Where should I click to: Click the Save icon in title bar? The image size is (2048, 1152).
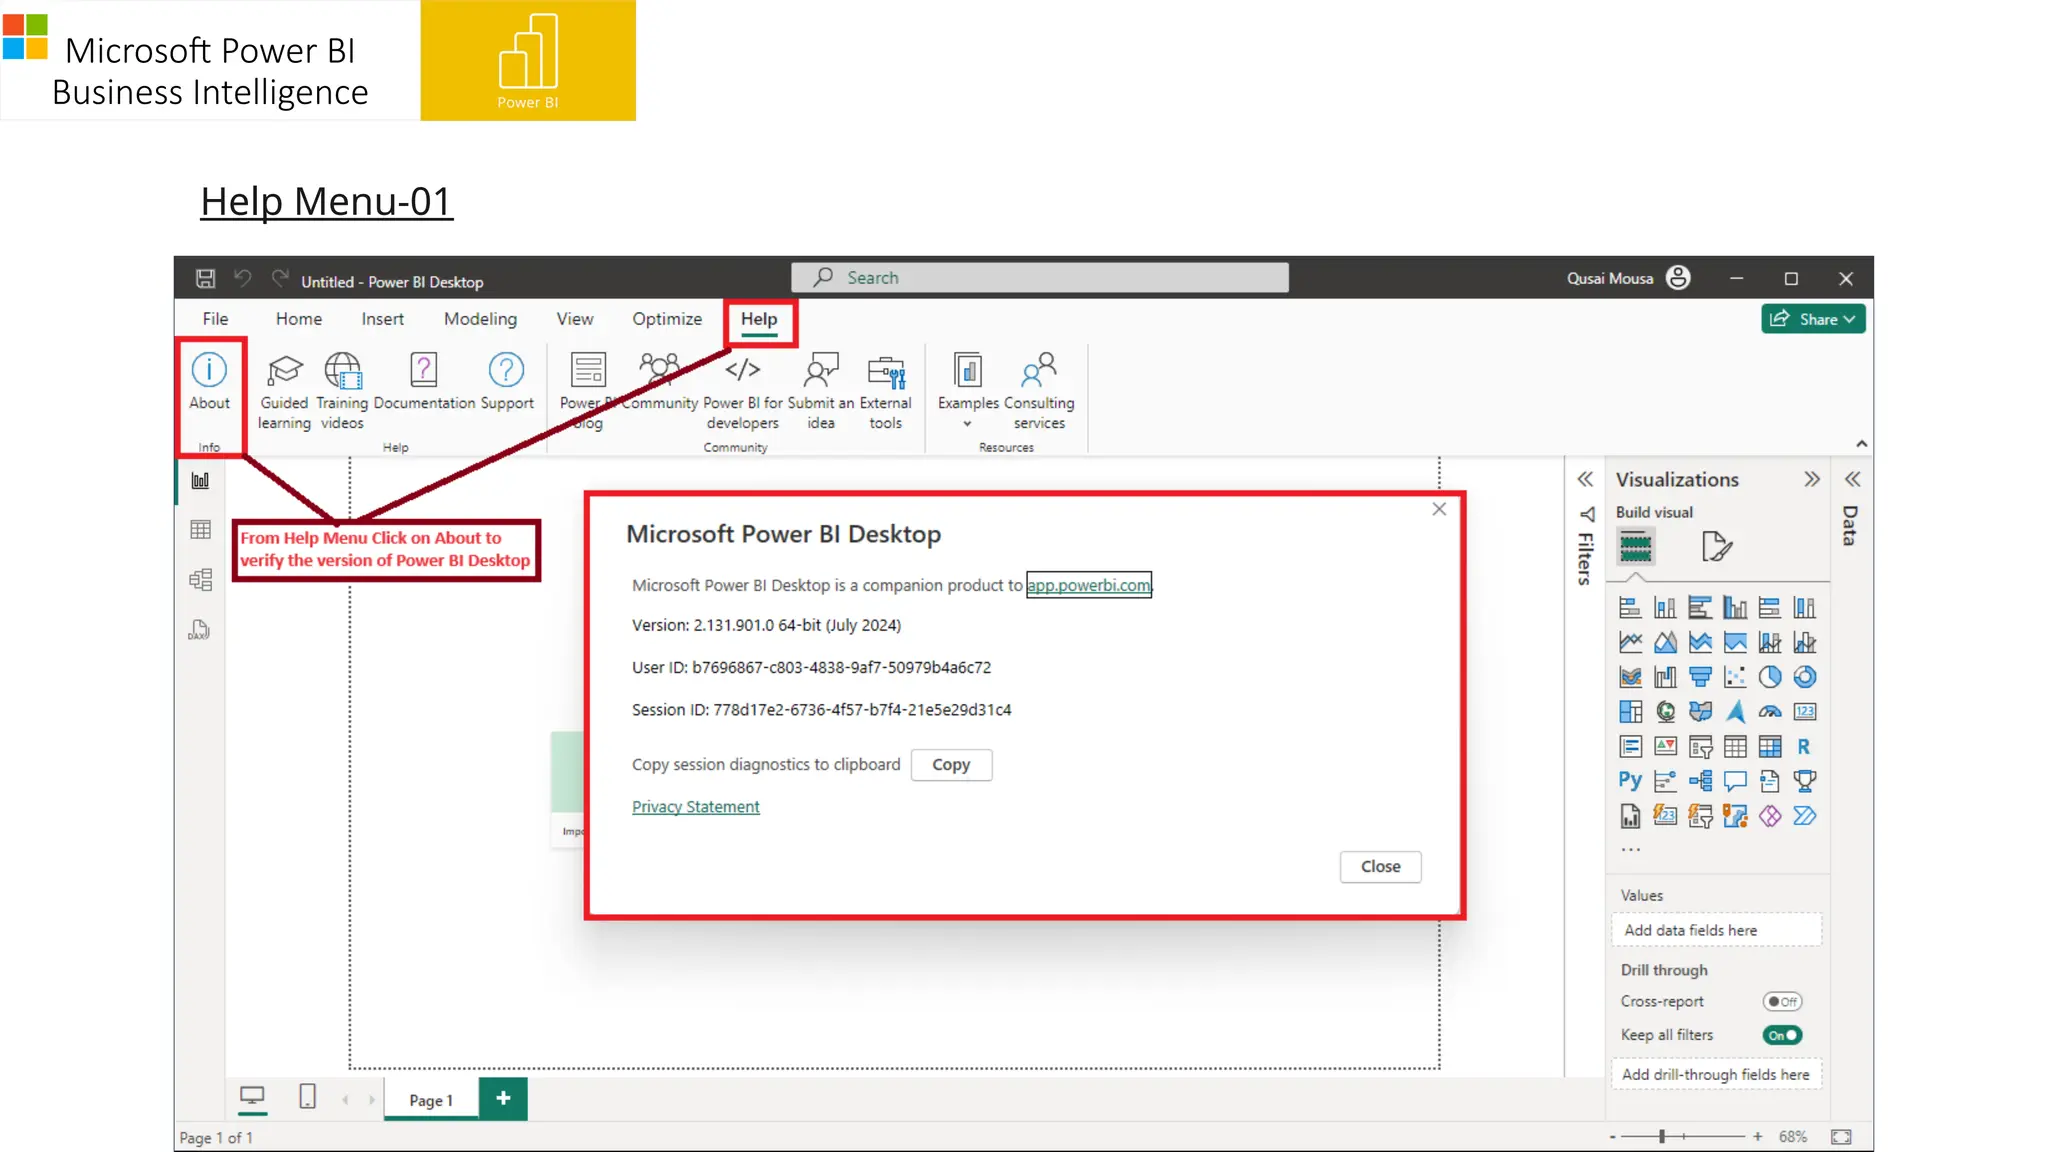pos(205,278)
